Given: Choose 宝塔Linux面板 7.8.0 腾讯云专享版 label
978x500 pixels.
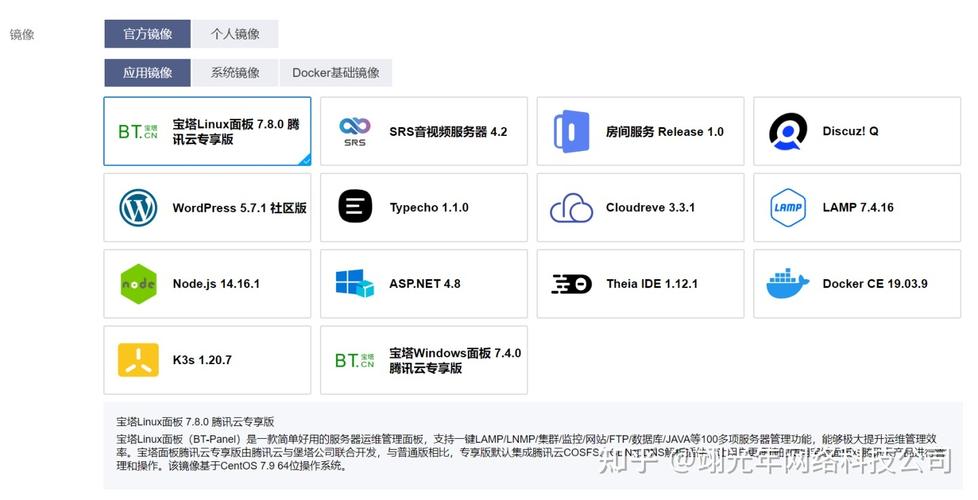Looking at the screenshot, I should tap(236, 132).
